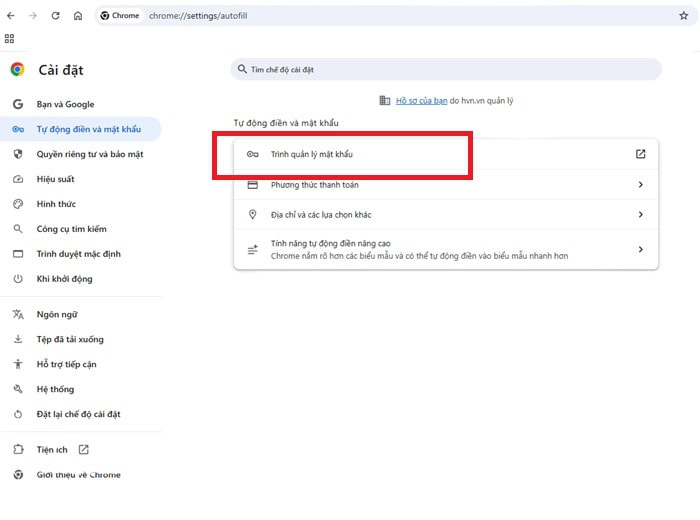
Task: Click the Chrome logo beside Cài đặt
Action: (x=17, y=69)
